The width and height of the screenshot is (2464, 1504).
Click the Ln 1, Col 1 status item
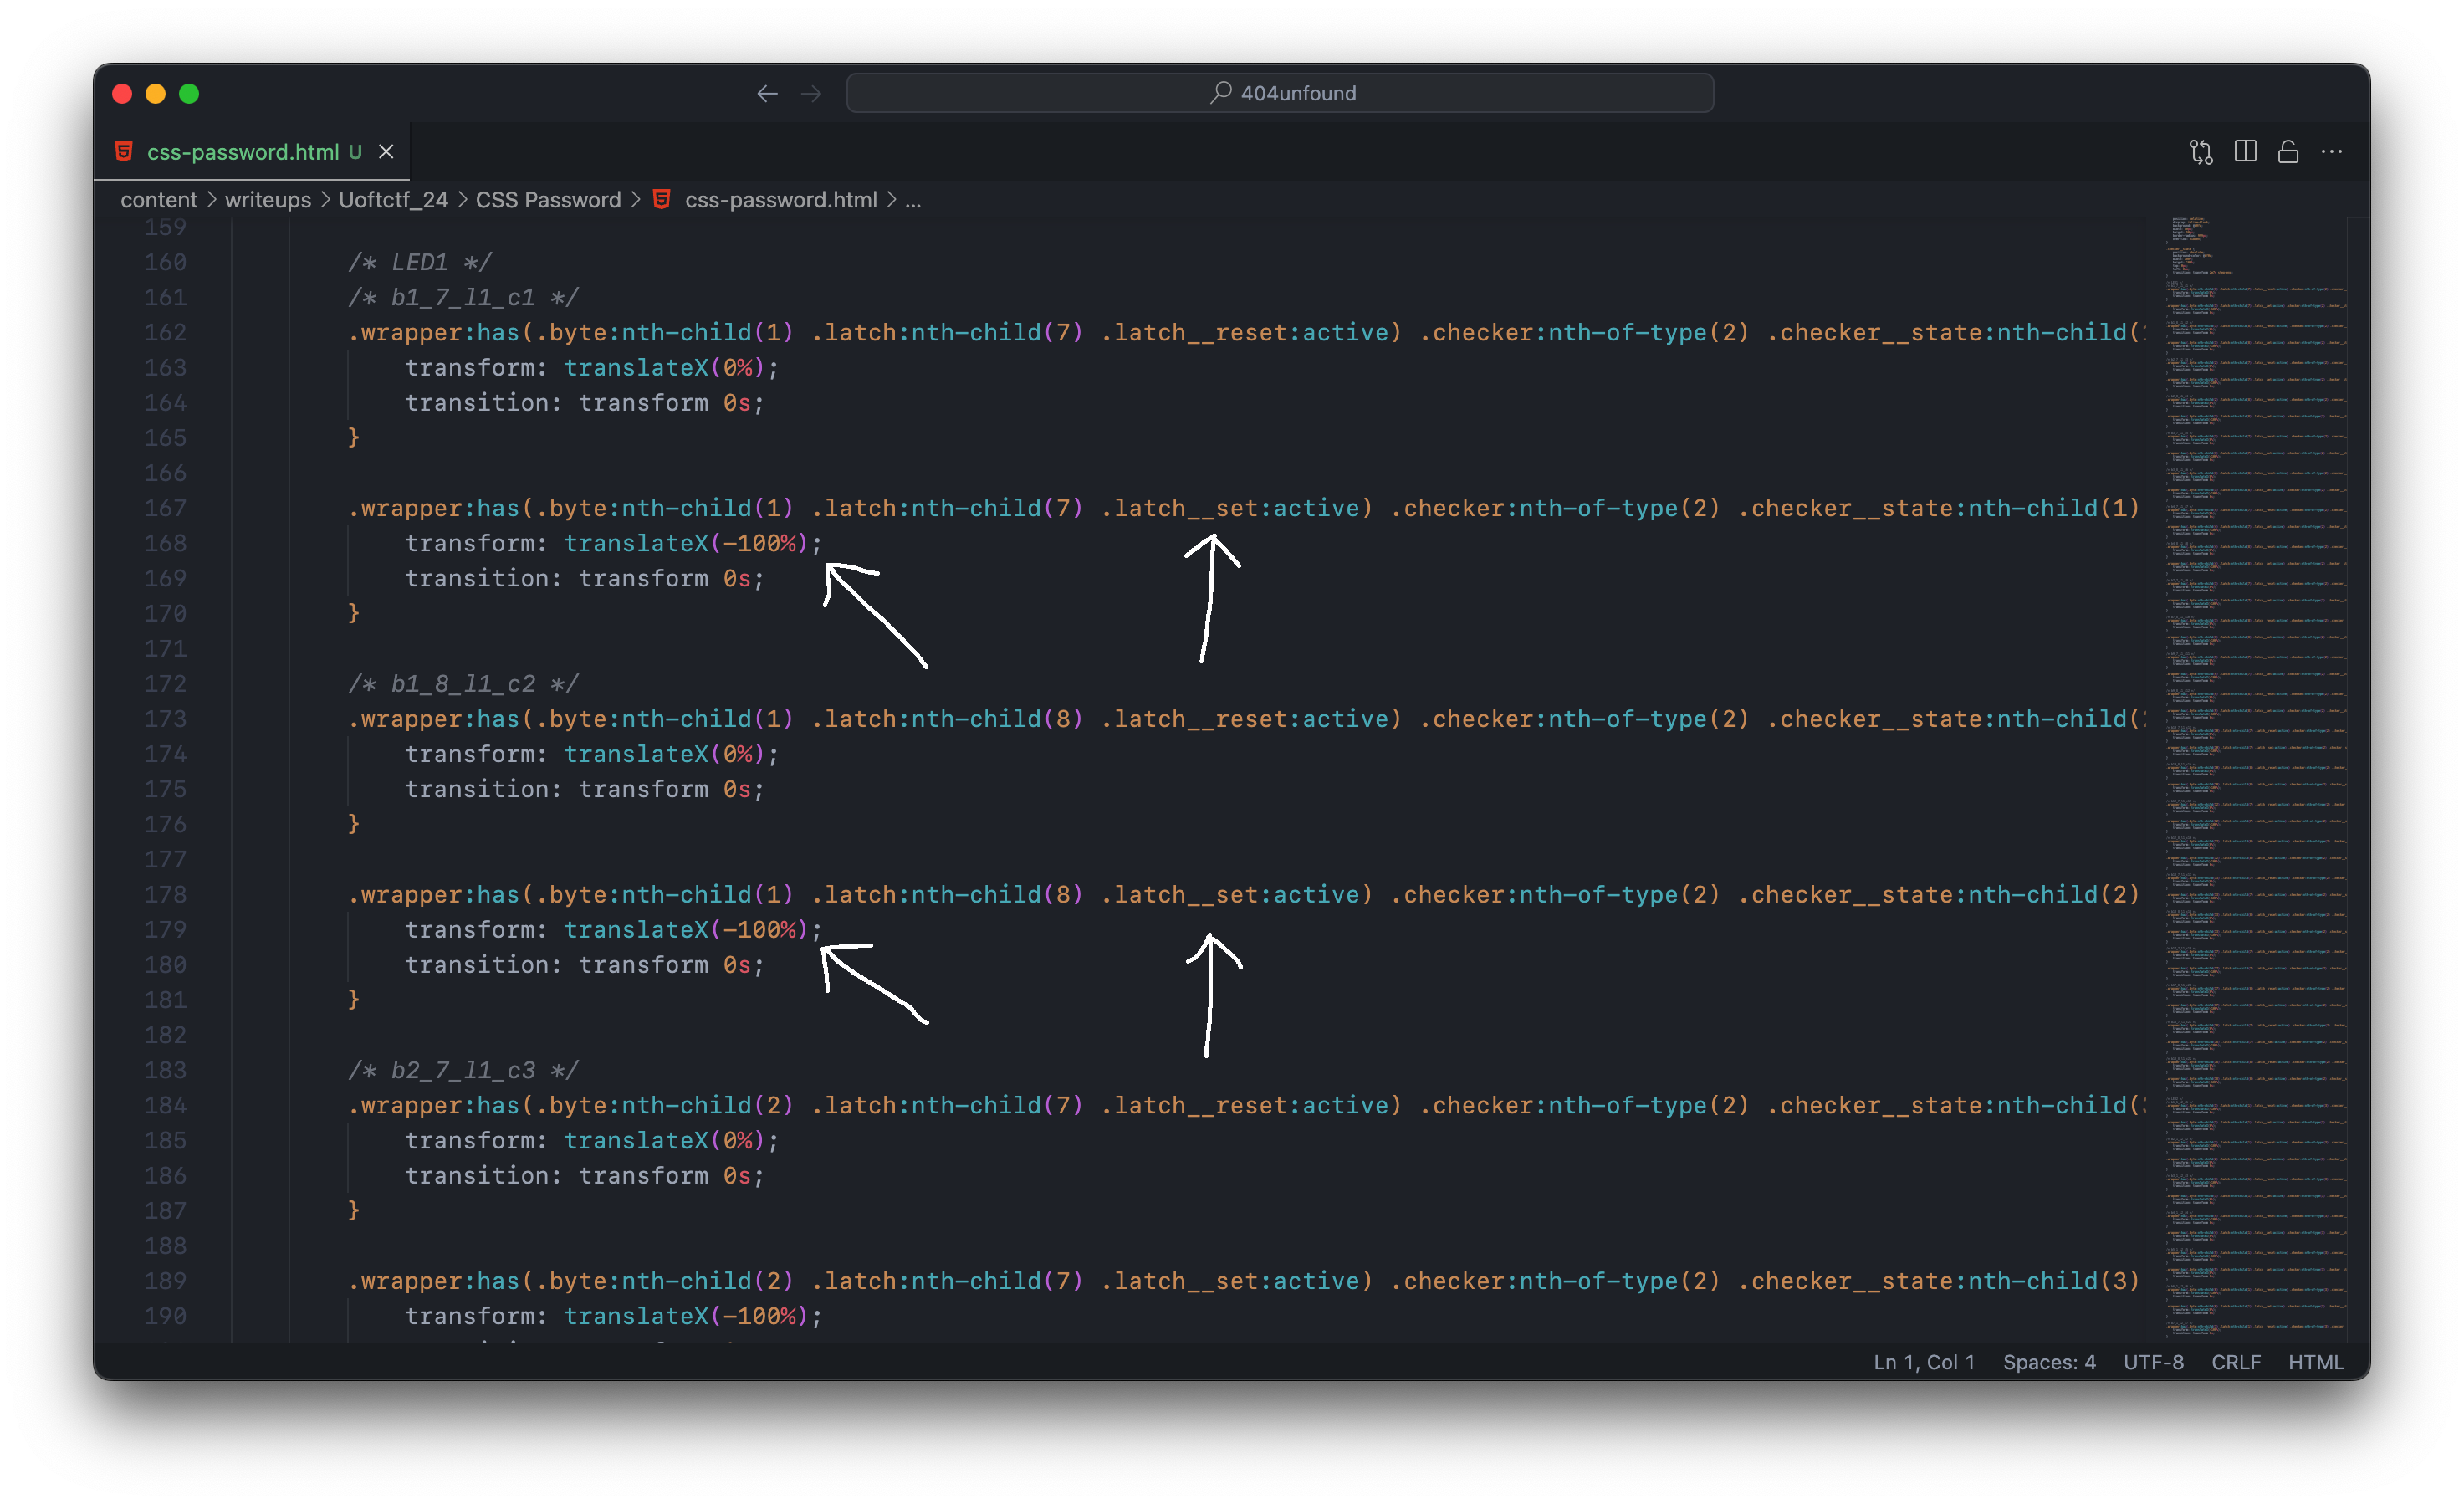coord(1923,1361)
